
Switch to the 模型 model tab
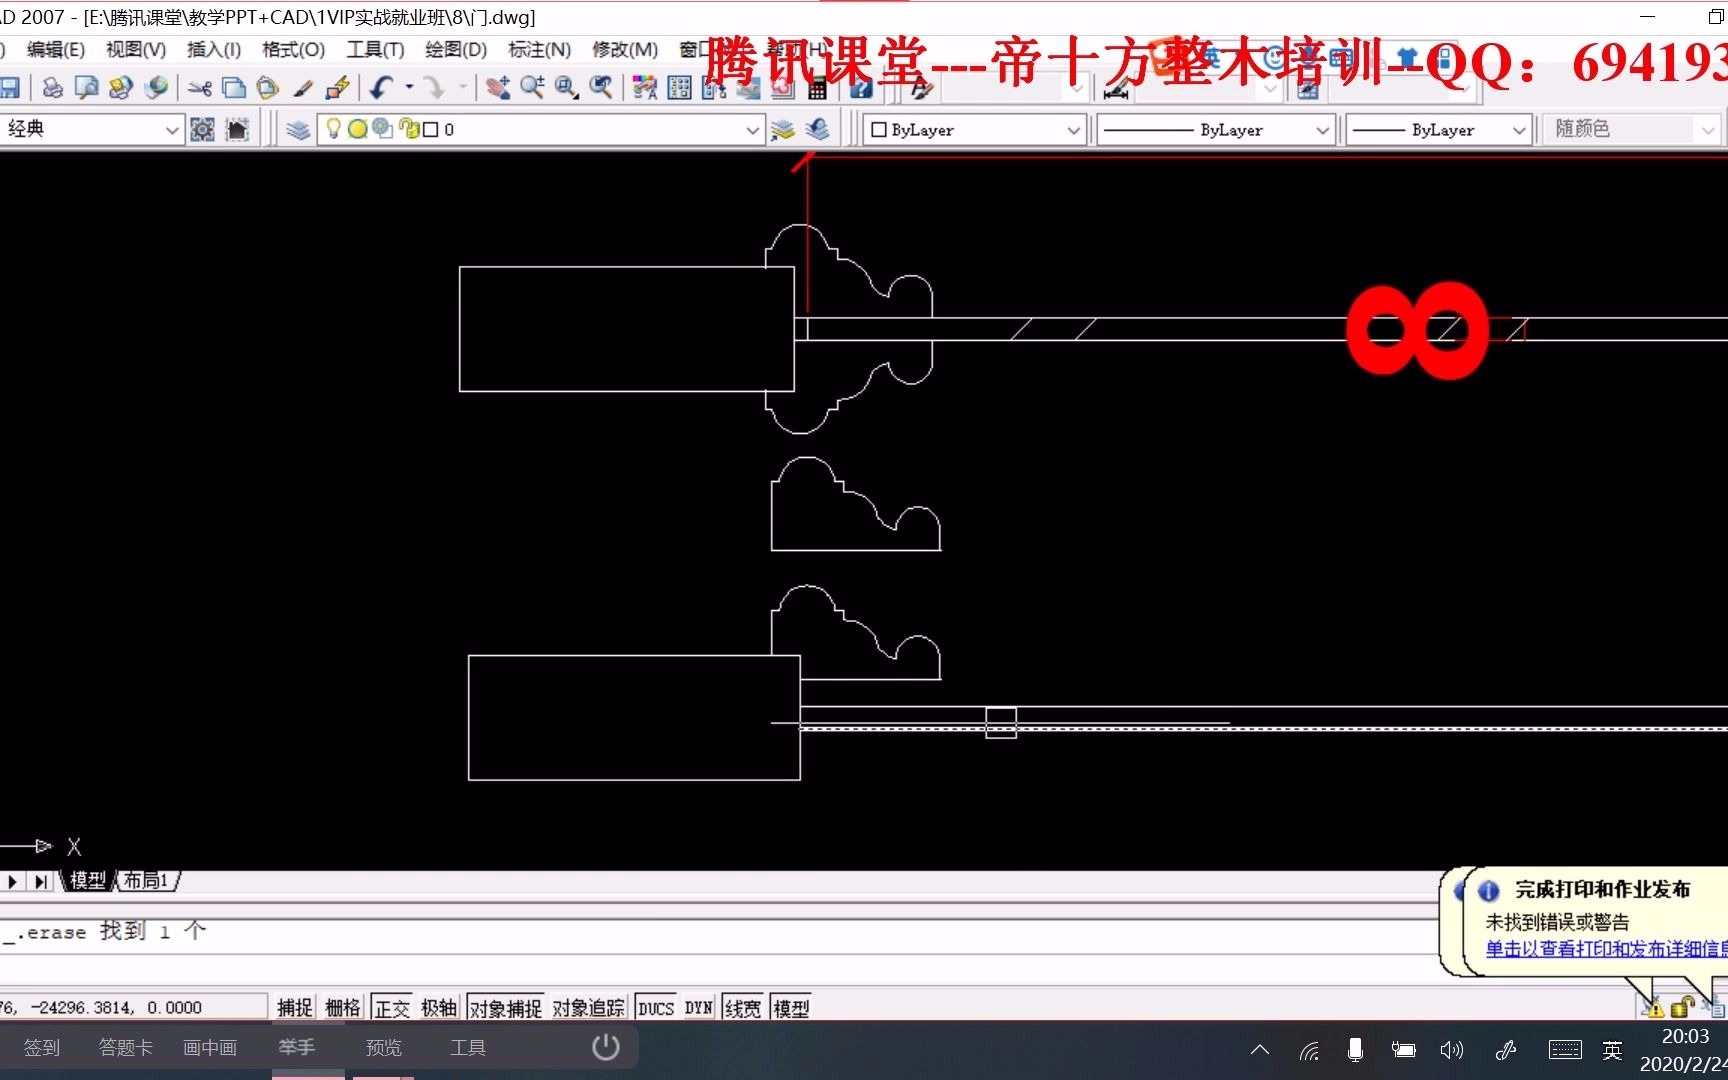(x=87, y=881)
